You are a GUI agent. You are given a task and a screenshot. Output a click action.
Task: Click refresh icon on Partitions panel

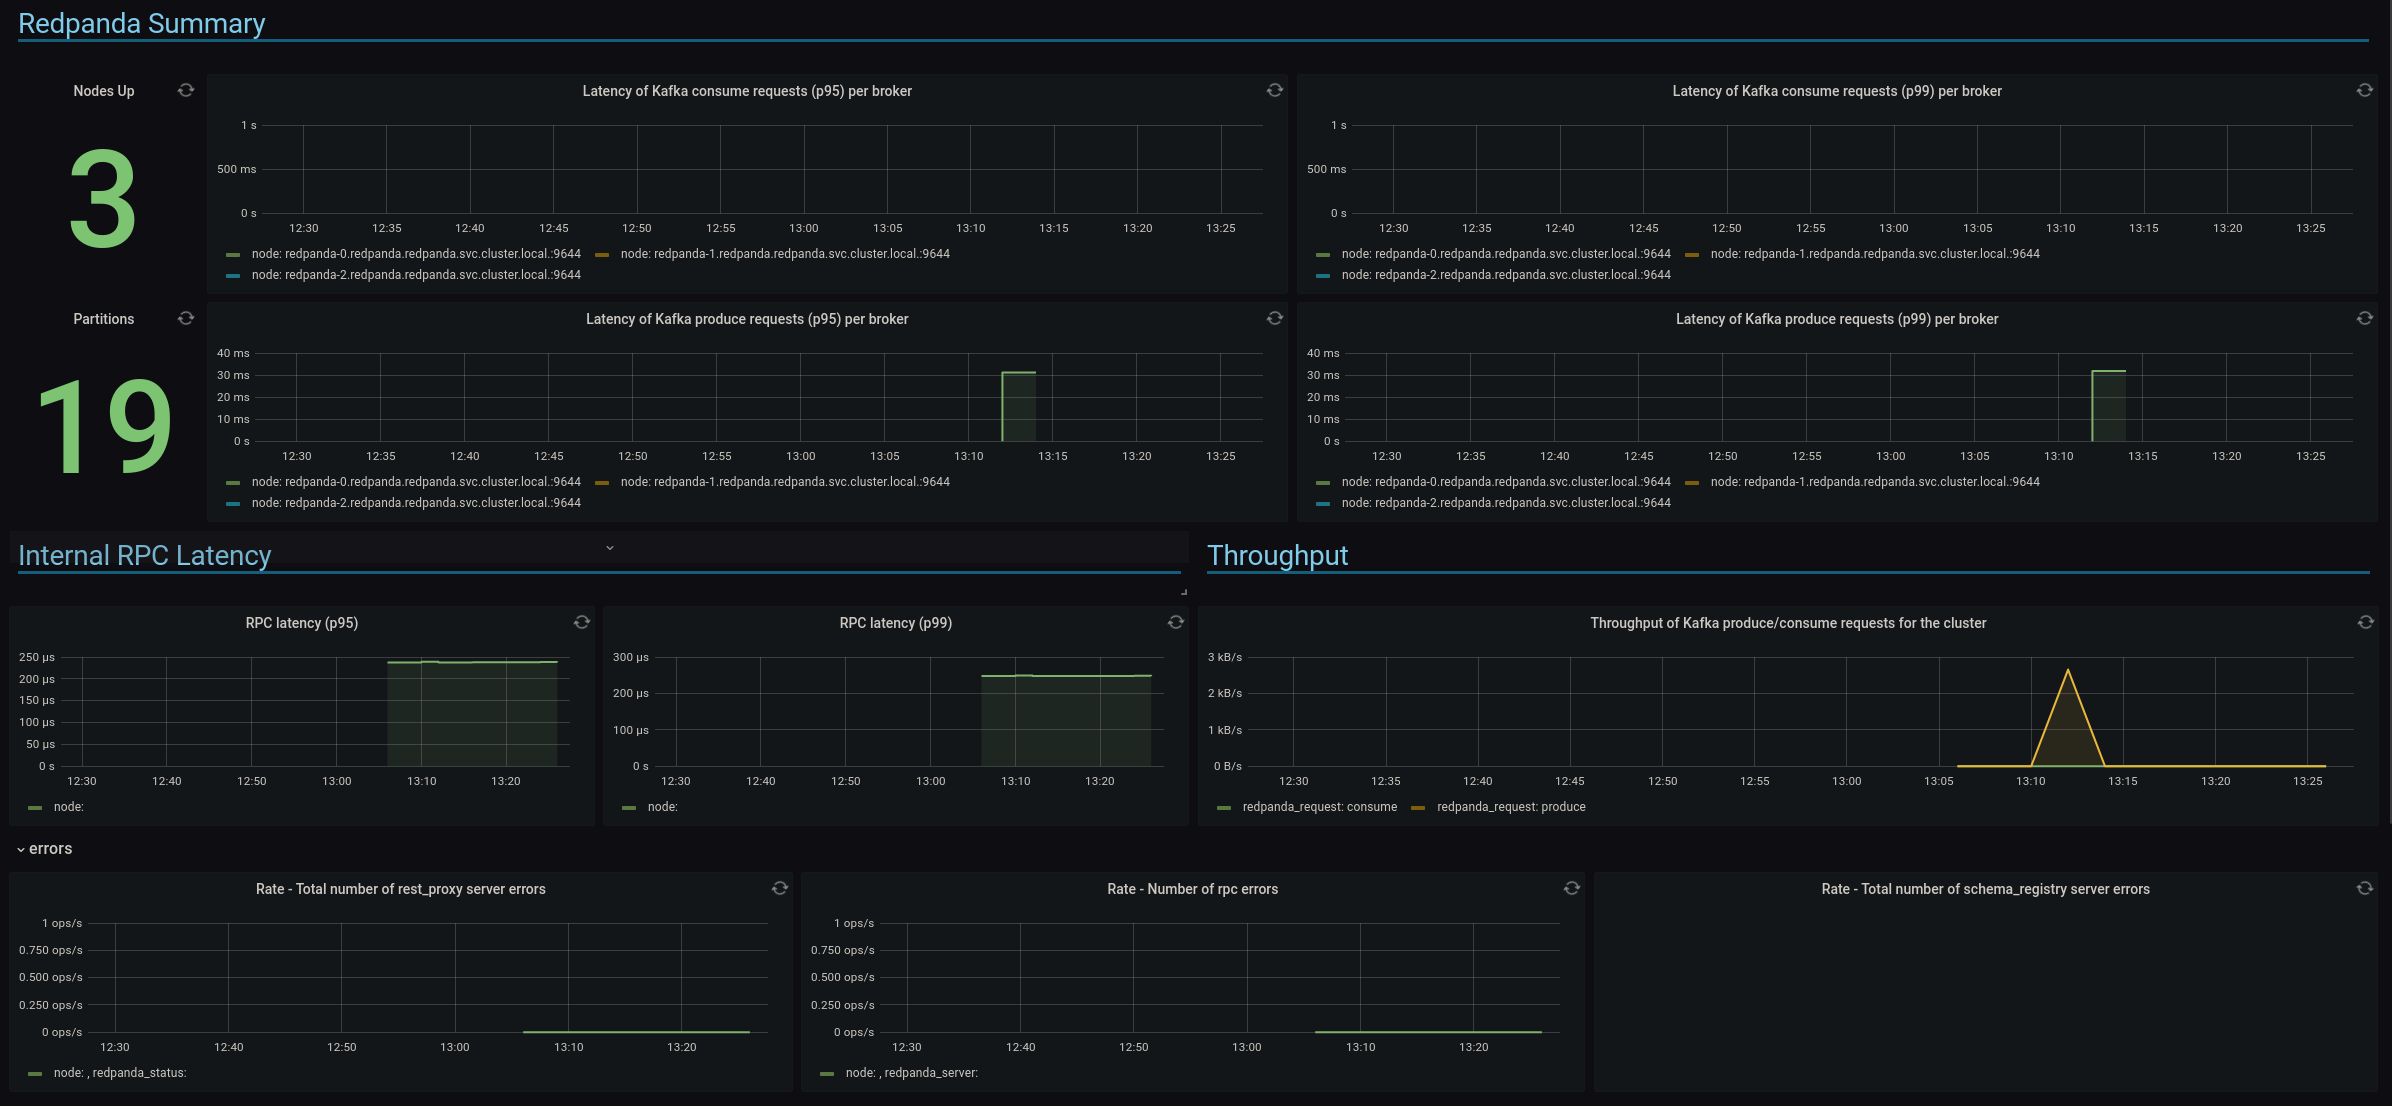coord(186,318)
